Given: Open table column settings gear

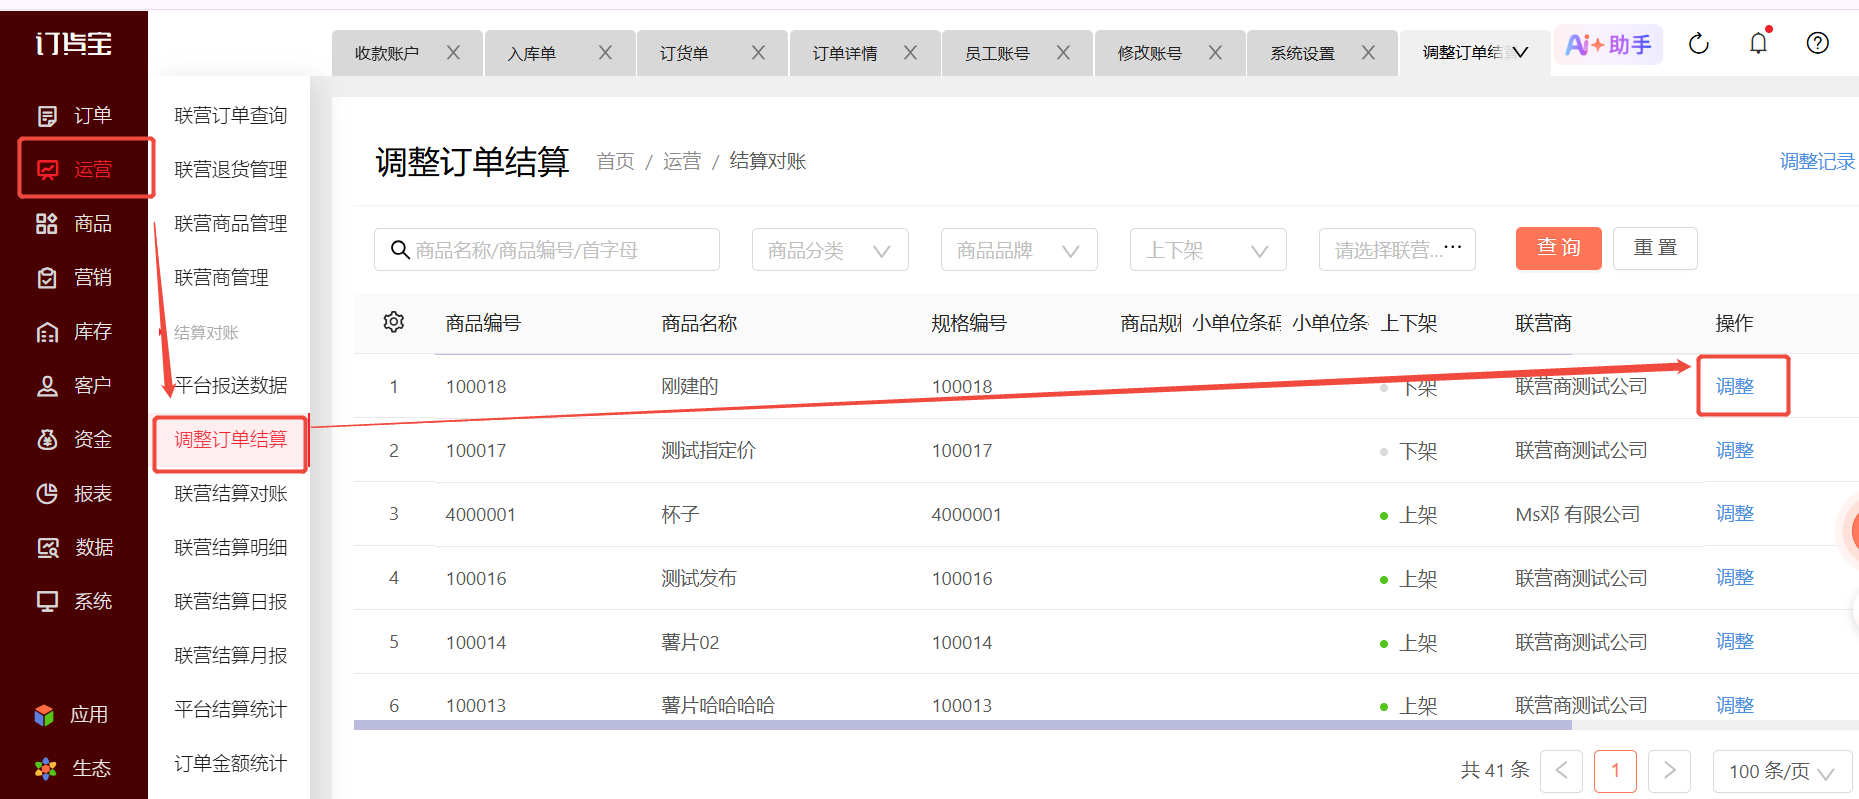Looking at the screenshot, I should click(x=394, y=322).
